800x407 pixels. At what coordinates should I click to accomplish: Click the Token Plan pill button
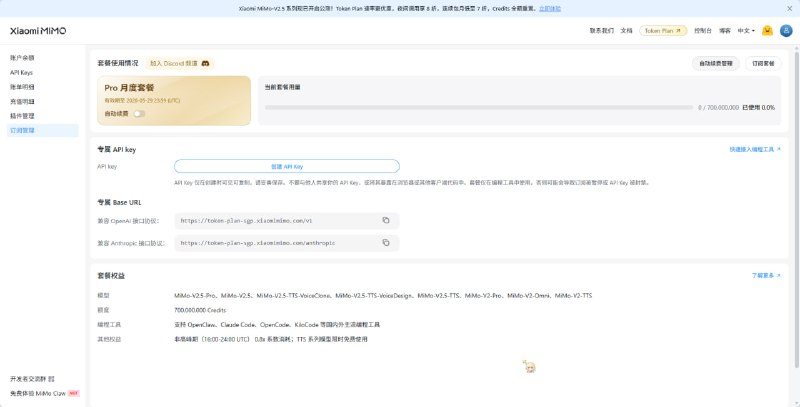[x=663, y=31]
